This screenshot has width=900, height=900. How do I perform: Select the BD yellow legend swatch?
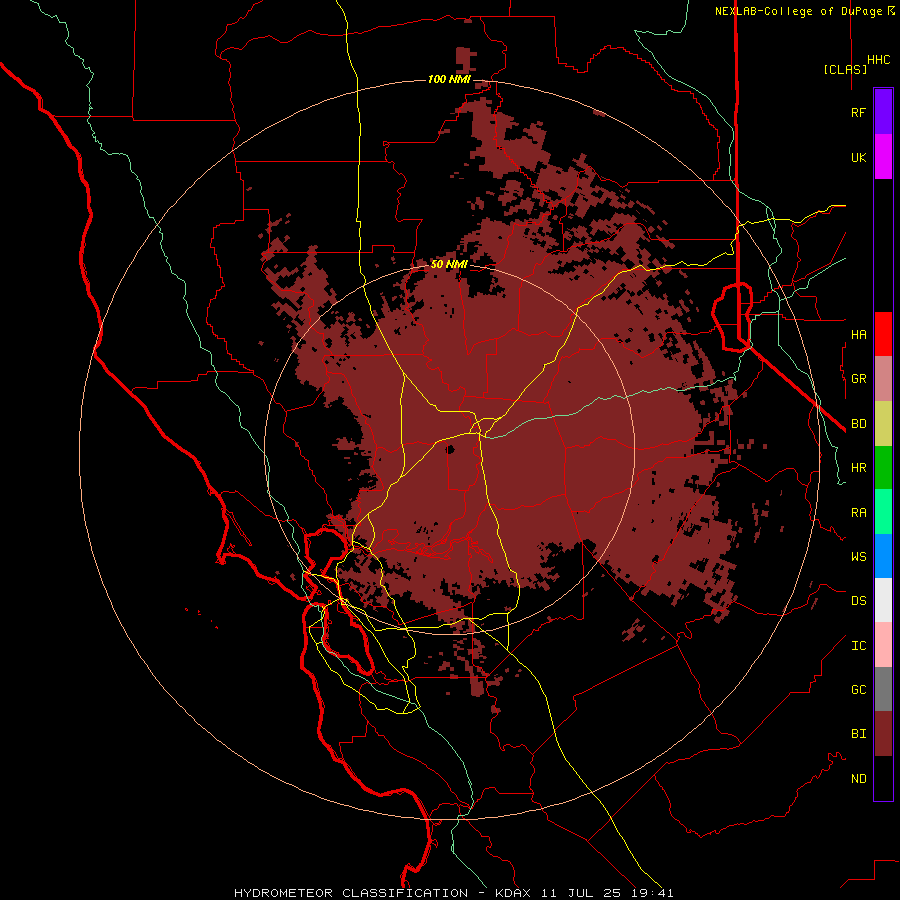(883, 424)
